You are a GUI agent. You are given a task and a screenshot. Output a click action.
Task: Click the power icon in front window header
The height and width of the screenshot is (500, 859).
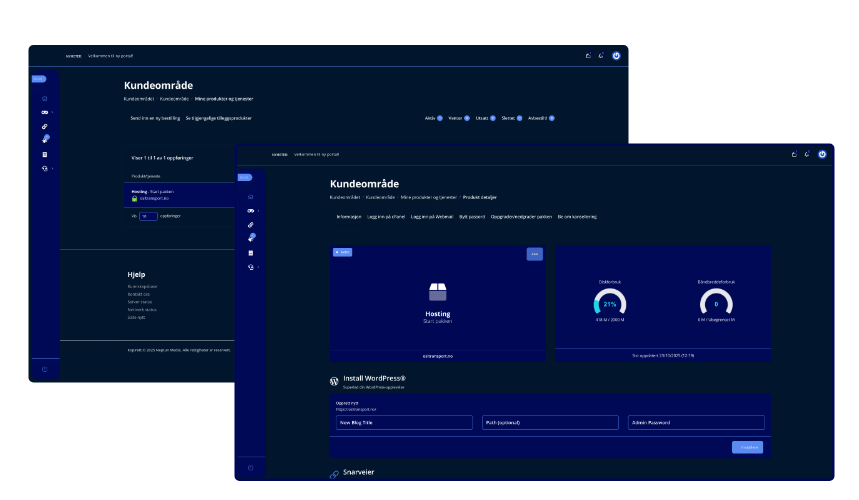tap(822, 154)
